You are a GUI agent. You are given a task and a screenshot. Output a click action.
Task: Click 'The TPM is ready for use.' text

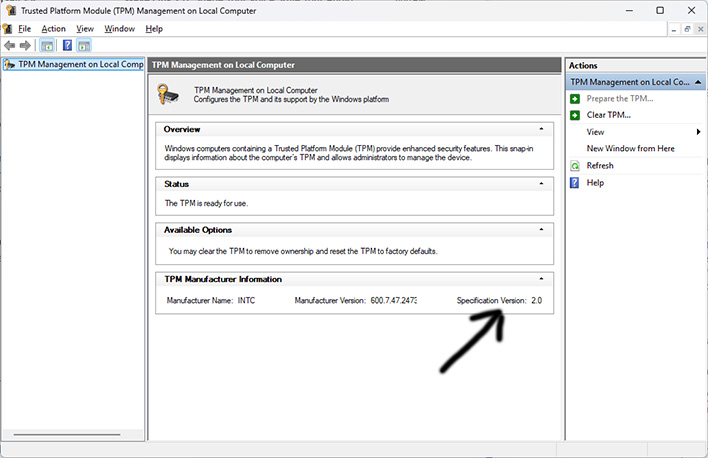coord(206,203)
